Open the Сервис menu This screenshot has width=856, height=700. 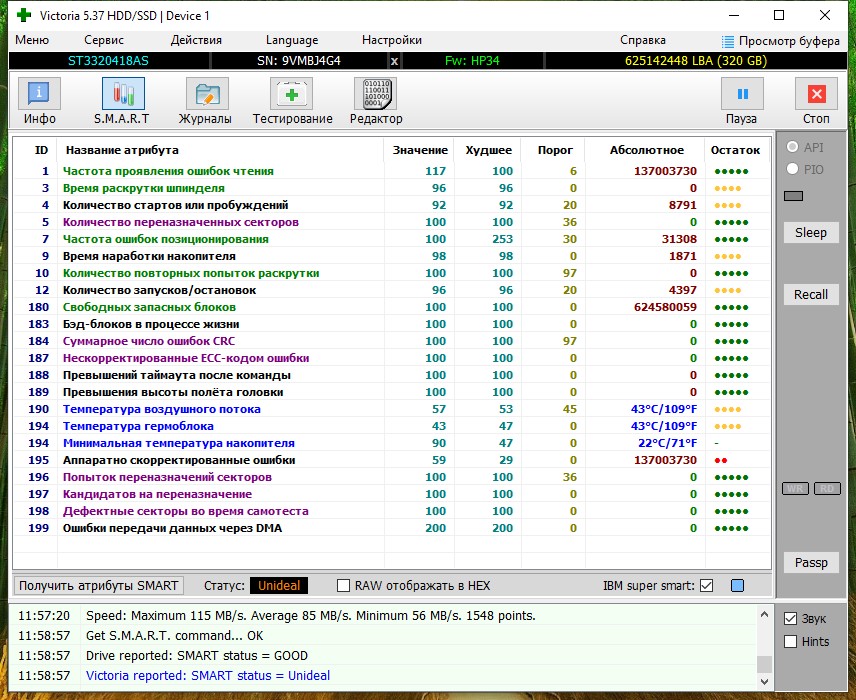coord(104,40)
